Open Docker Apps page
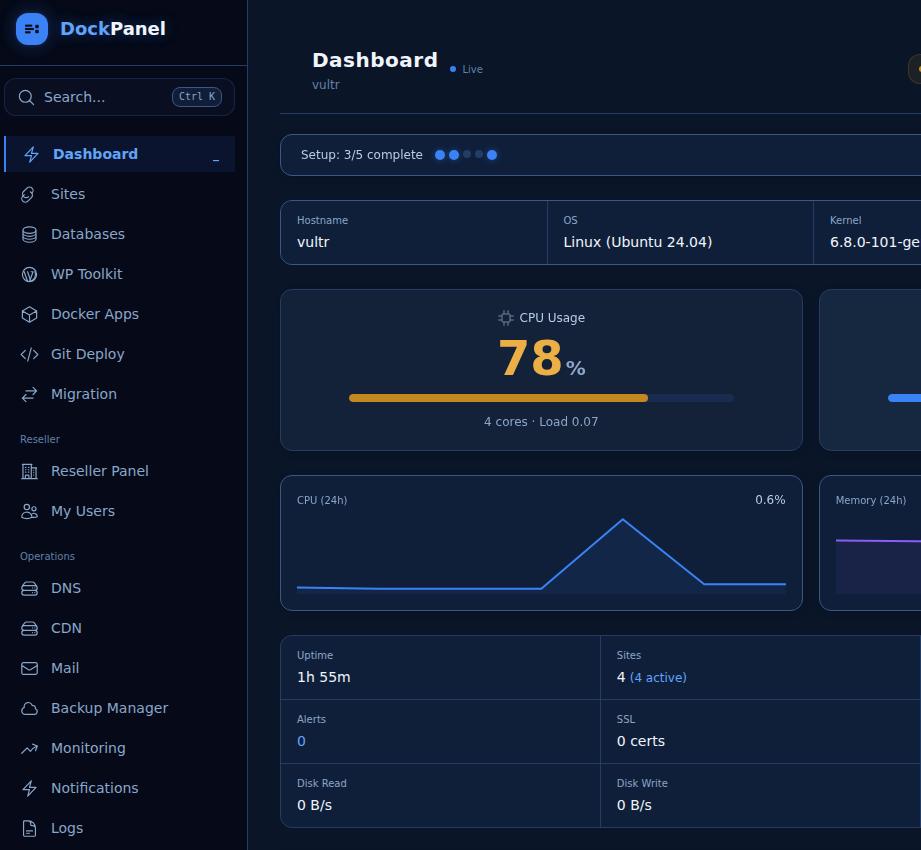 [119, 314]
